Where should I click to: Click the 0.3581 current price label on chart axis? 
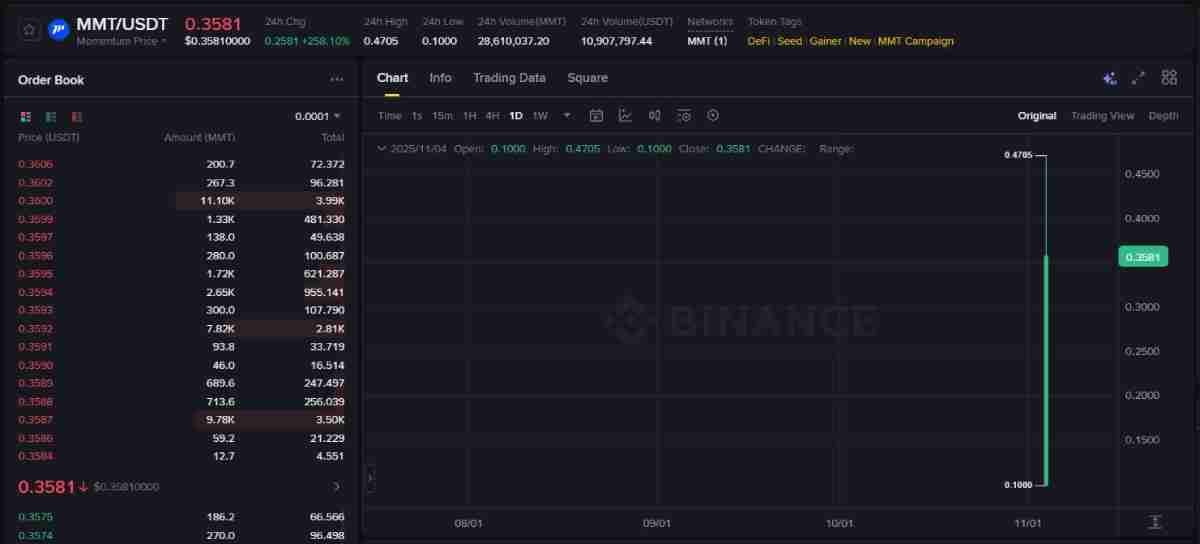1143,257
